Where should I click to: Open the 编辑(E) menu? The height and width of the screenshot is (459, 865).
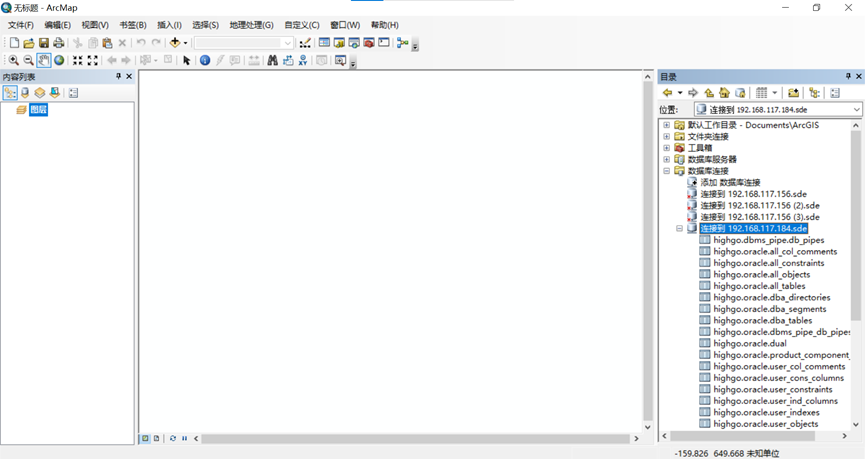[57, 25]
